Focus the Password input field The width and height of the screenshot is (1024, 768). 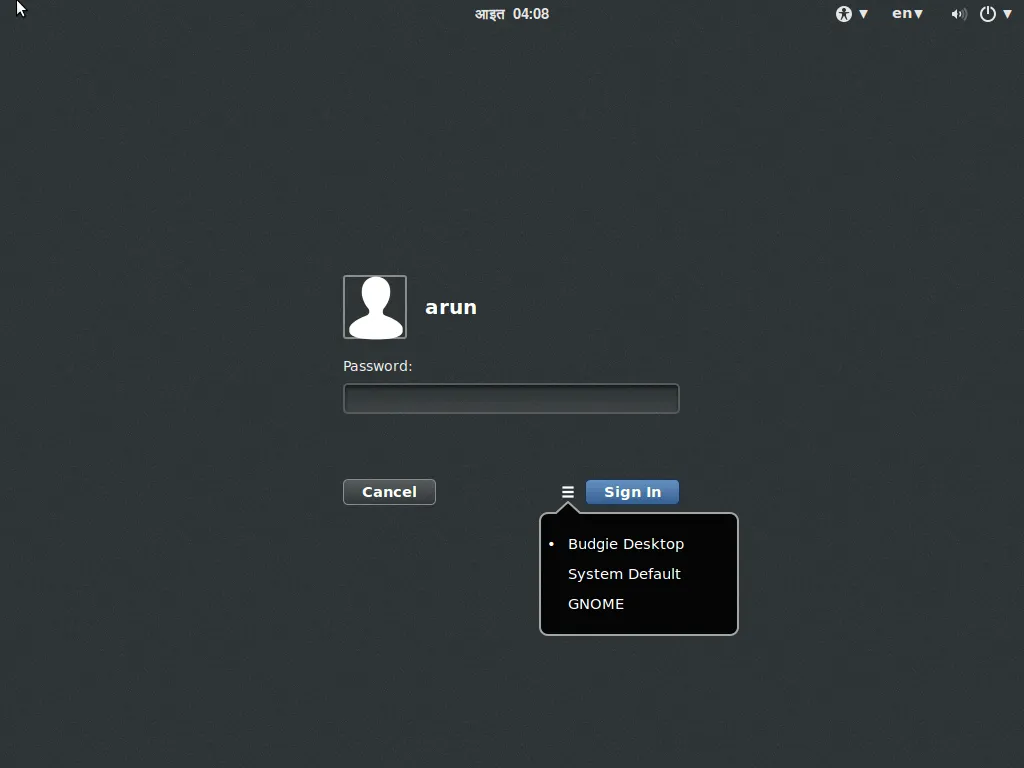point(511,399)
